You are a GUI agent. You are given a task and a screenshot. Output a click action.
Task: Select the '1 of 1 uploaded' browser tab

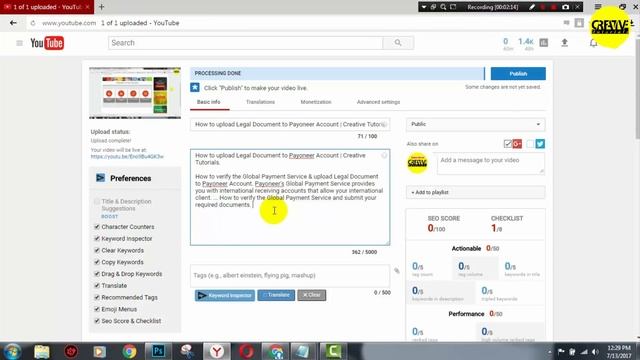[x=47, y=7]
